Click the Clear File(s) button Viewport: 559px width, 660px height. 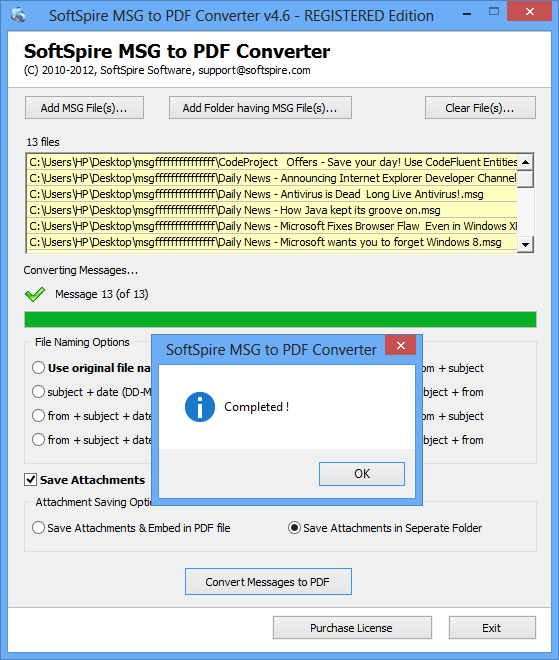[x=480, y=108]
